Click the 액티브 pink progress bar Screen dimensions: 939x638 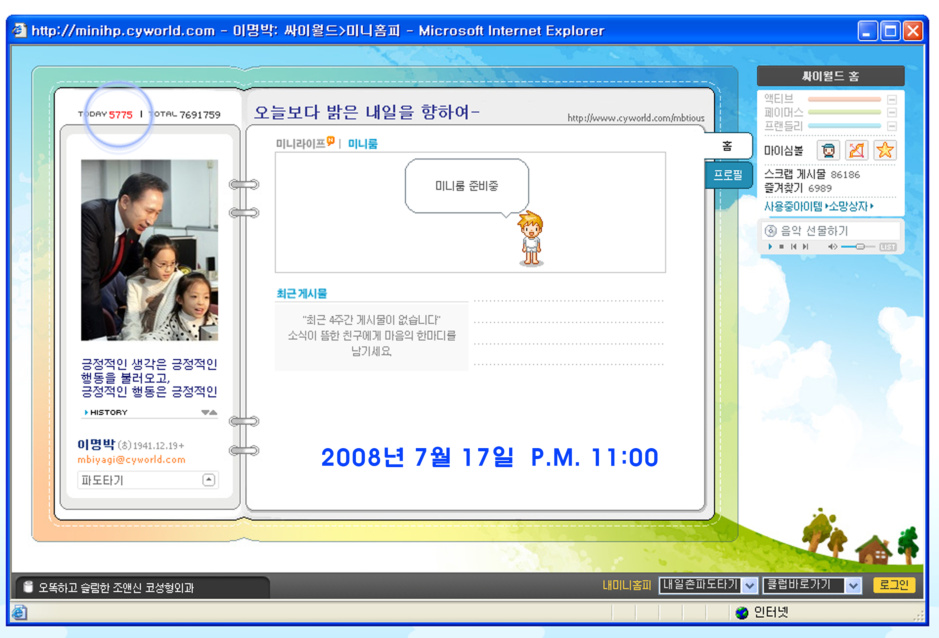pos(844,99)
